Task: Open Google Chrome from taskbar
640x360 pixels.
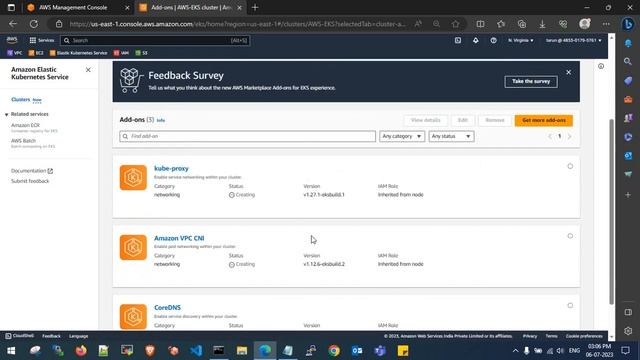Action: coord(334,351)
